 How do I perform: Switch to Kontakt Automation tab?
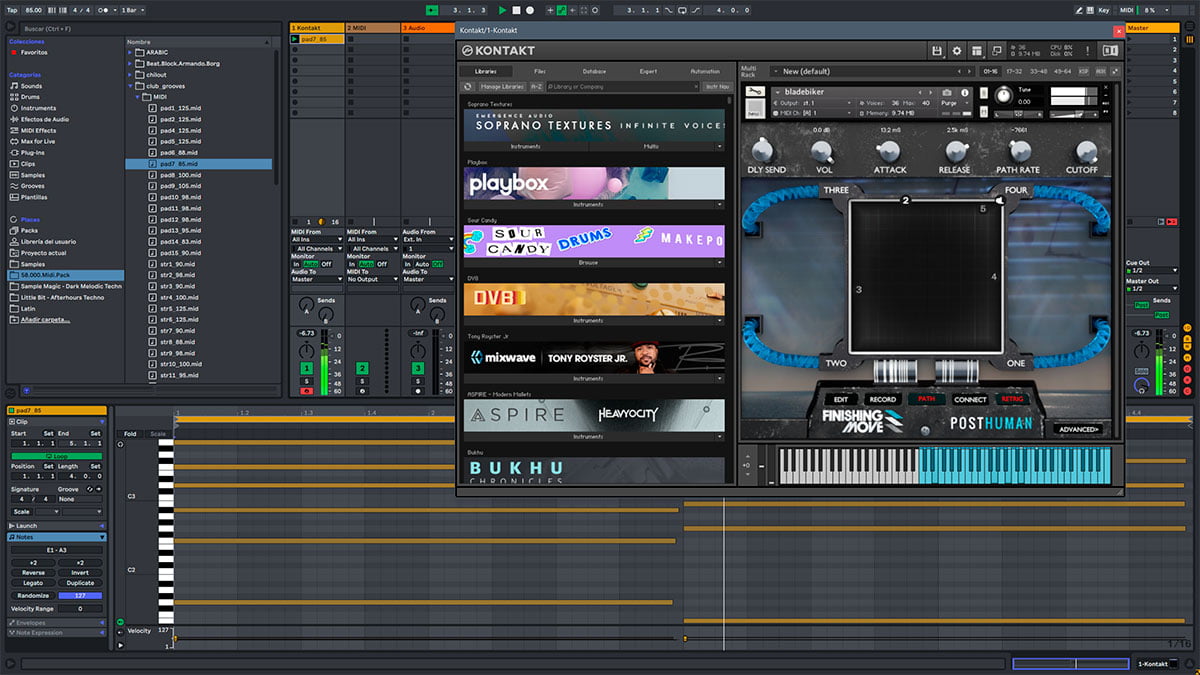click(x=704, y=72)
